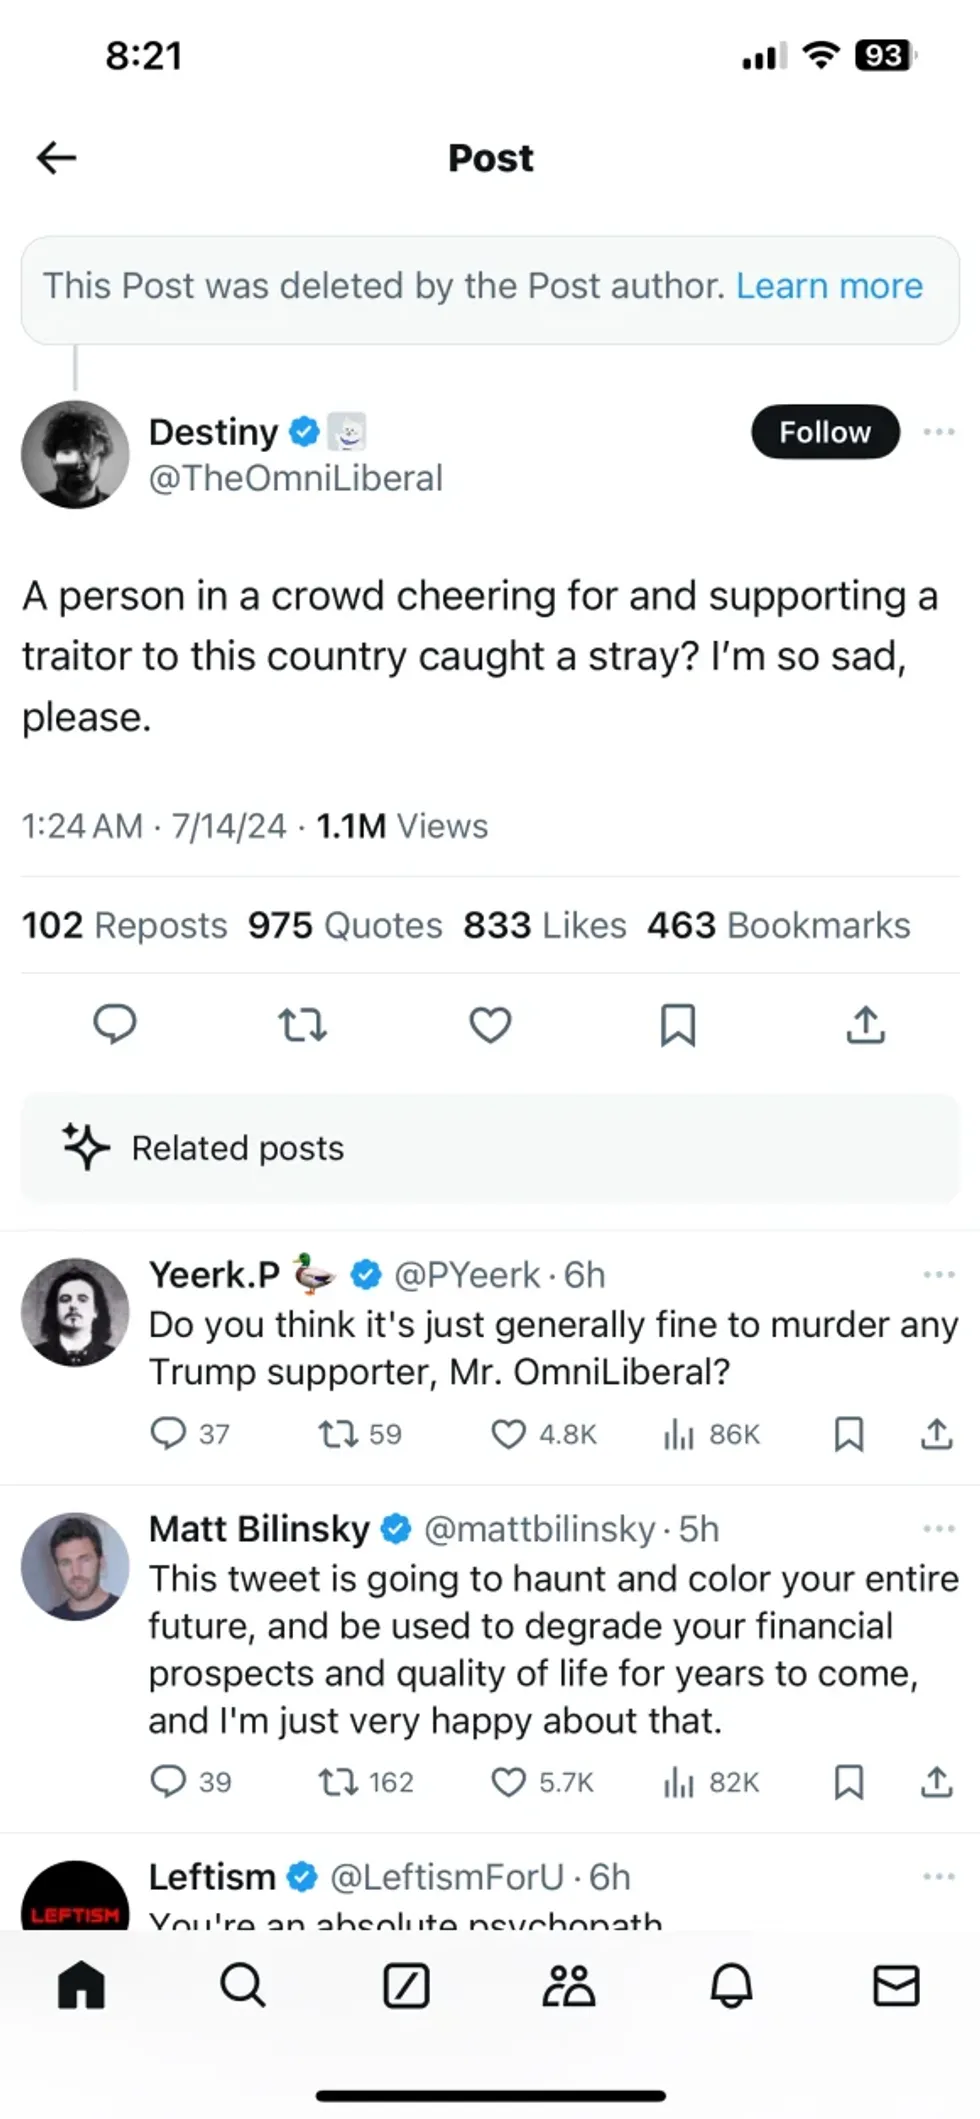Tap the repost icon under Destiny's post

301,1025
